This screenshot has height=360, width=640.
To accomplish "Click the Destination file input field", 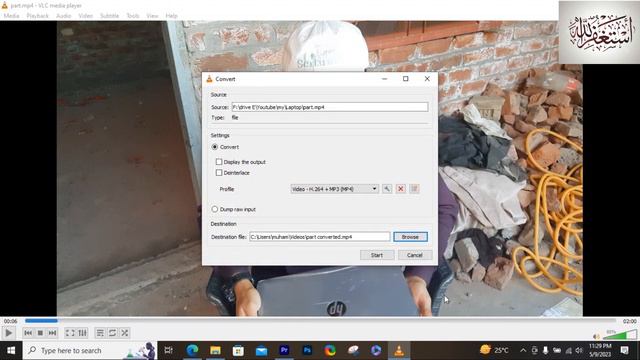I will point(320,237).
